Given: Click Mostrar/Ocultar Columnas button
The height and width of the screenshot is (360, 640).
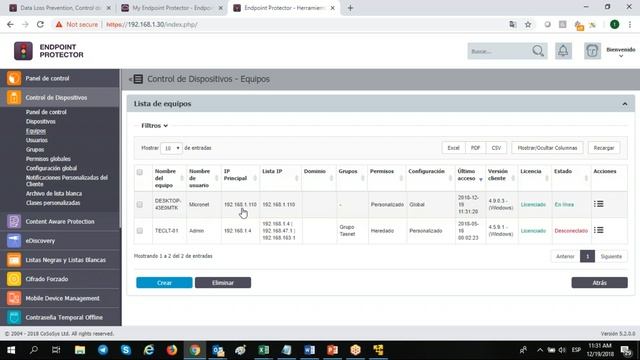Looking at the screenshot, I should pyautogui.click(x=547, y=148).
